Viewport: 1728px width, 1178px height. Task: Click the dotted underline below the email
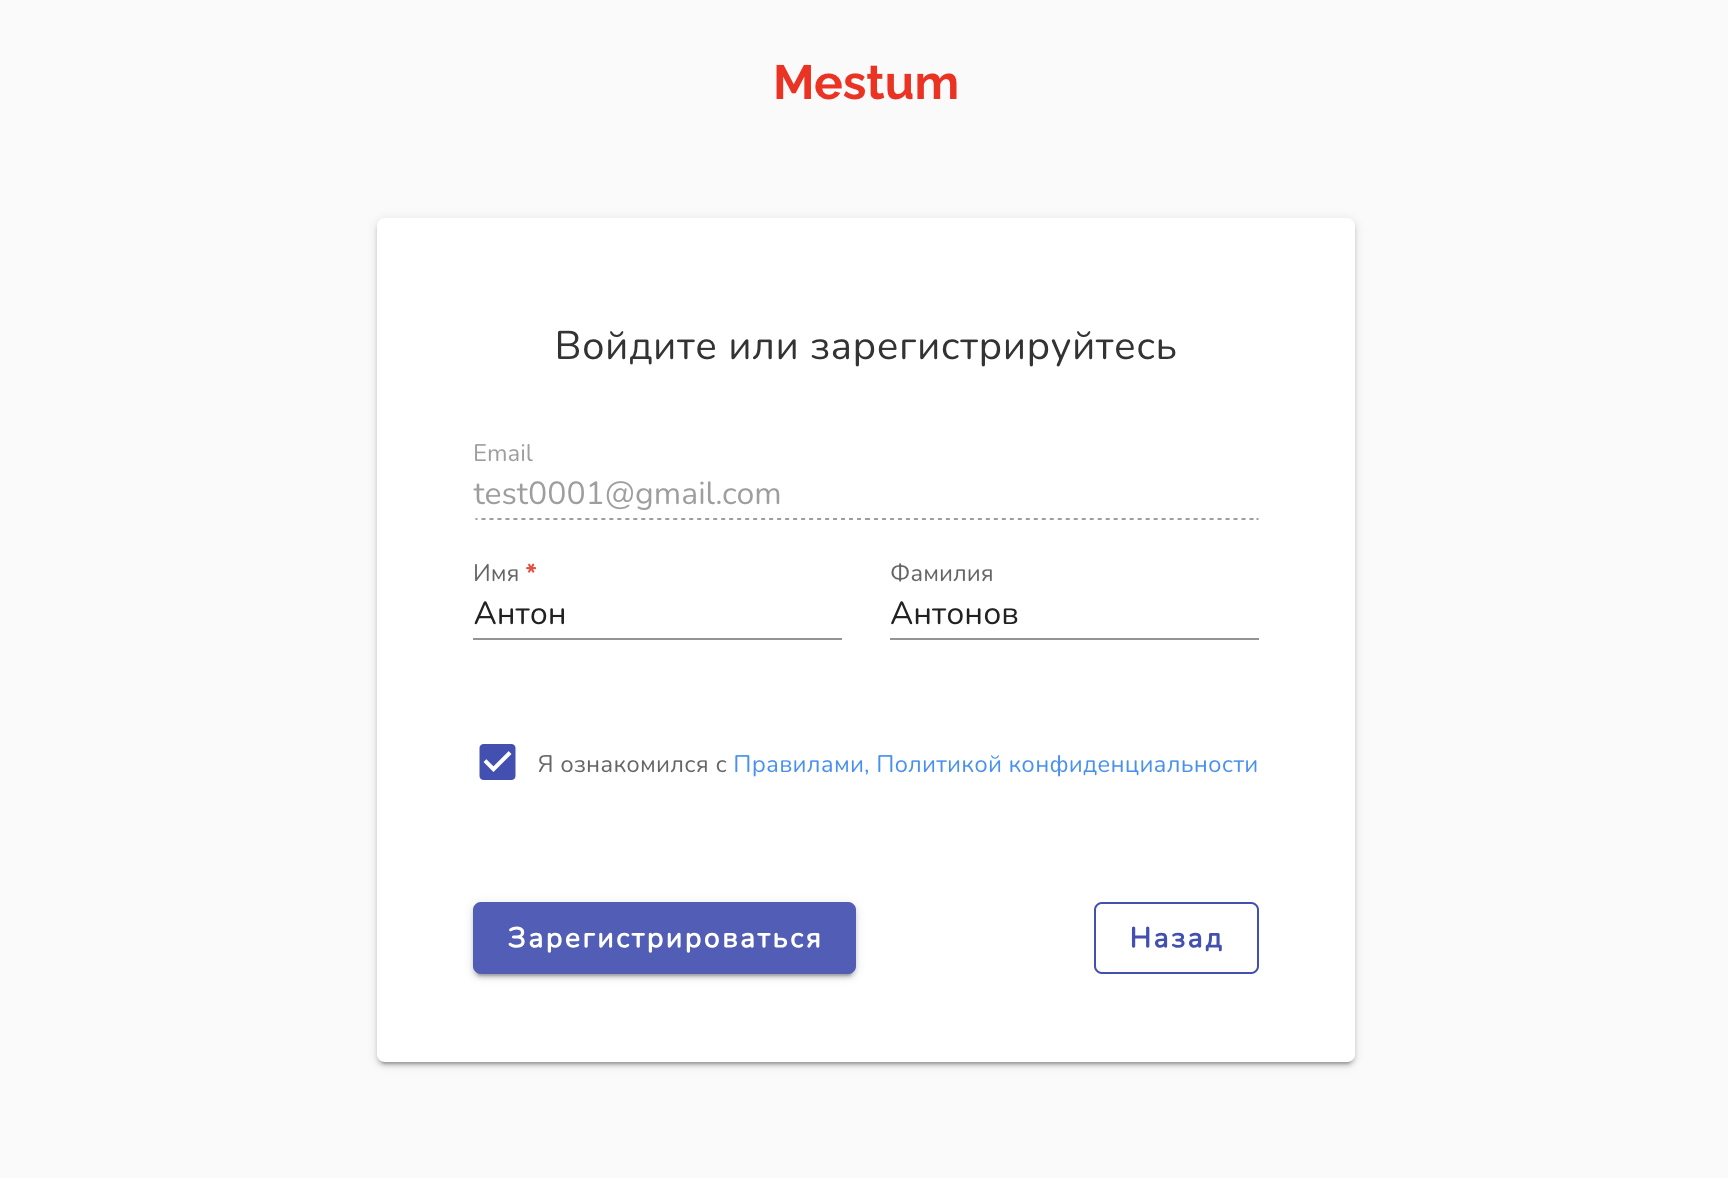pyautogui.click(x=866, y=519)
